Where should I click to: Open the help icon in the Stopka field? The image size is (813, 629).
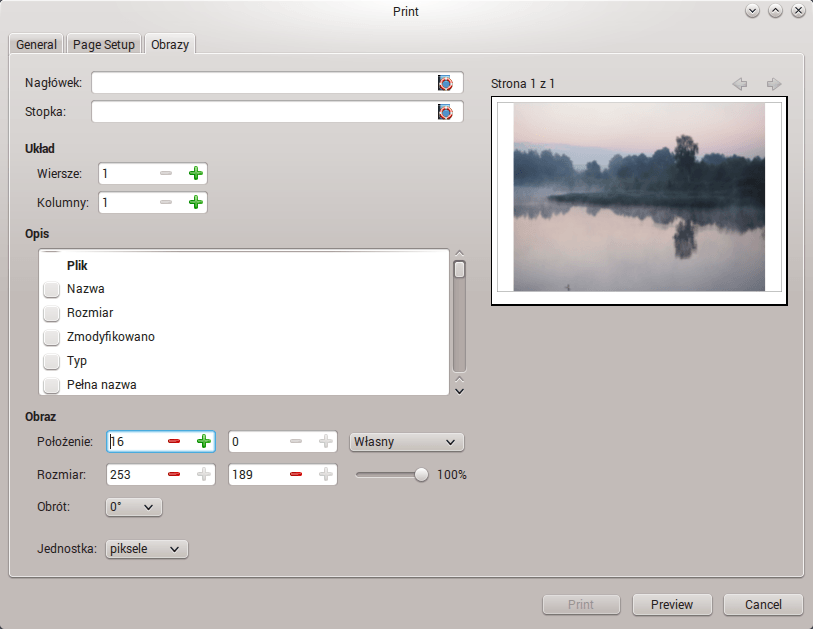(x=445, y=112)
